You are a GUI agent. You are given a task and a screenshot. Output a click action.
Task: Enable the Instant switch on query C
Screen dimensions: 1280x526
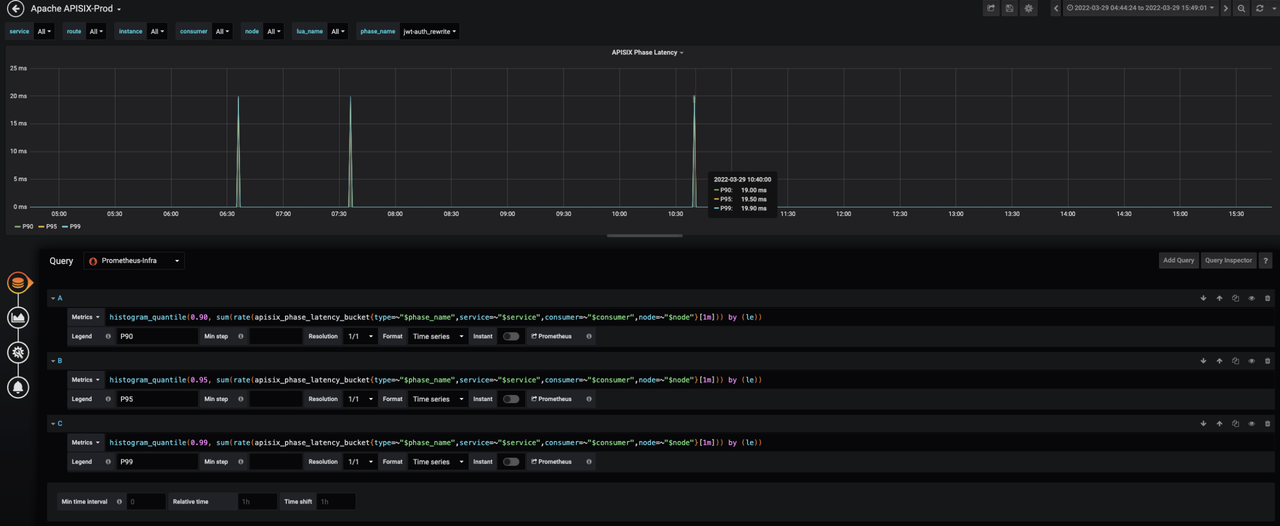point(511,462)
